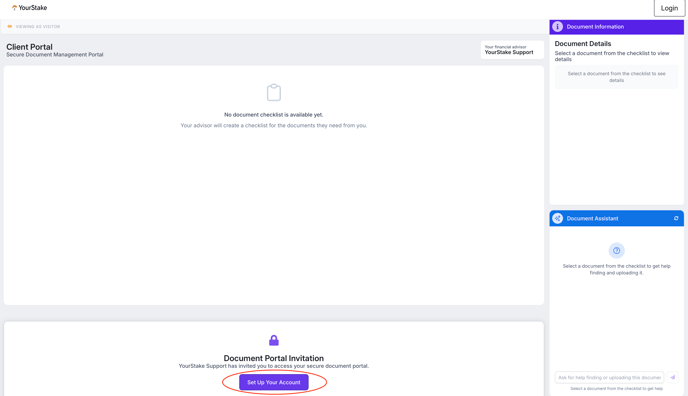The height and width of the screenshot is (396, 688).
Task: Click the Document Assistant sparkle icon
Action: 557,218
